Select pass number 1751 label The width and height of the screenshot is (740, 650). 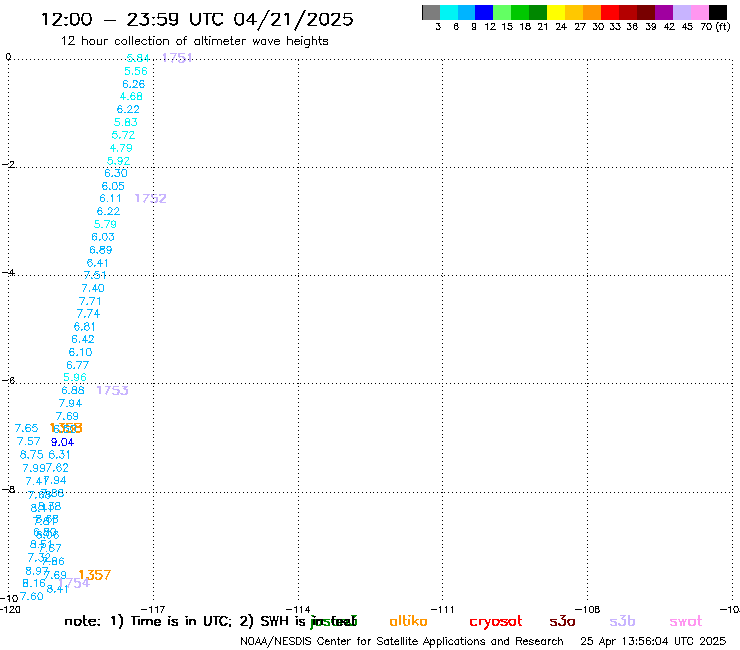pos(177,58)
